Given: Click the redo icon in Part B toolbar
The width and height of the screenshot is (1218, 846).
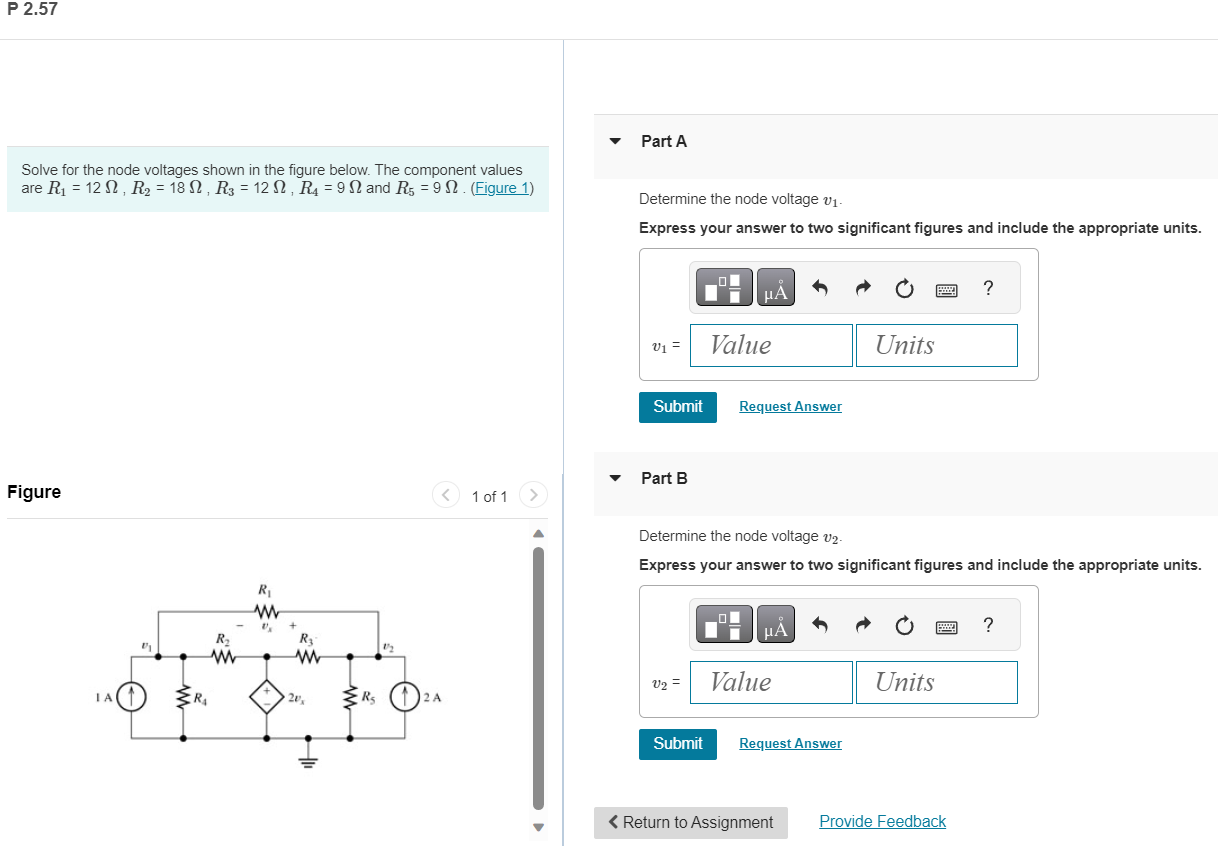Looking at the screenshot, I should tap(863, 624).
